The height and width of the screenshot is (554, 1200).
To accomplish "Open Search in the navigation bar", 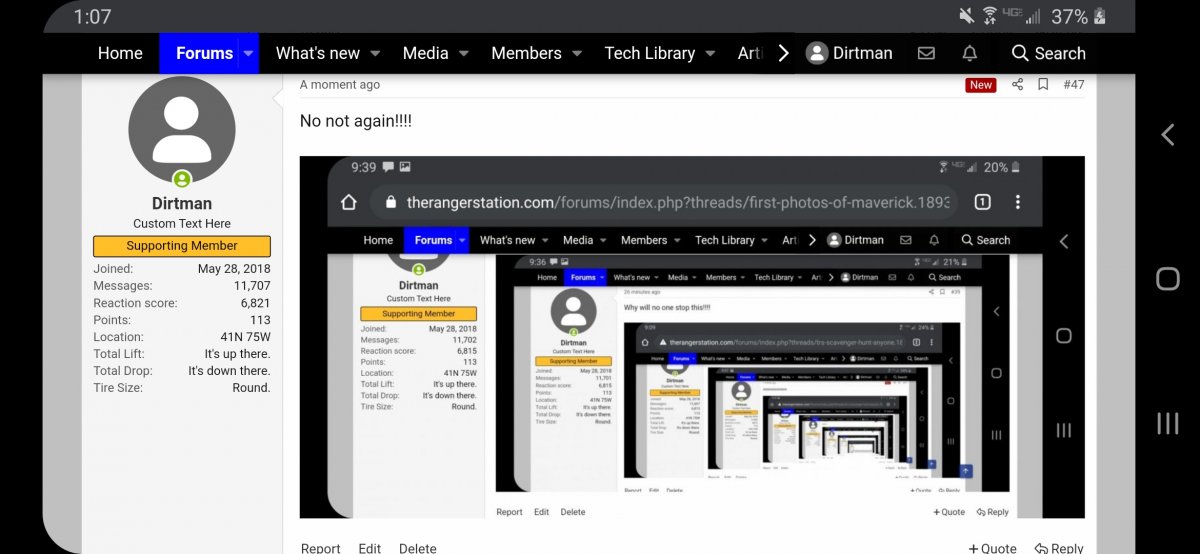I will [1048, 53].
